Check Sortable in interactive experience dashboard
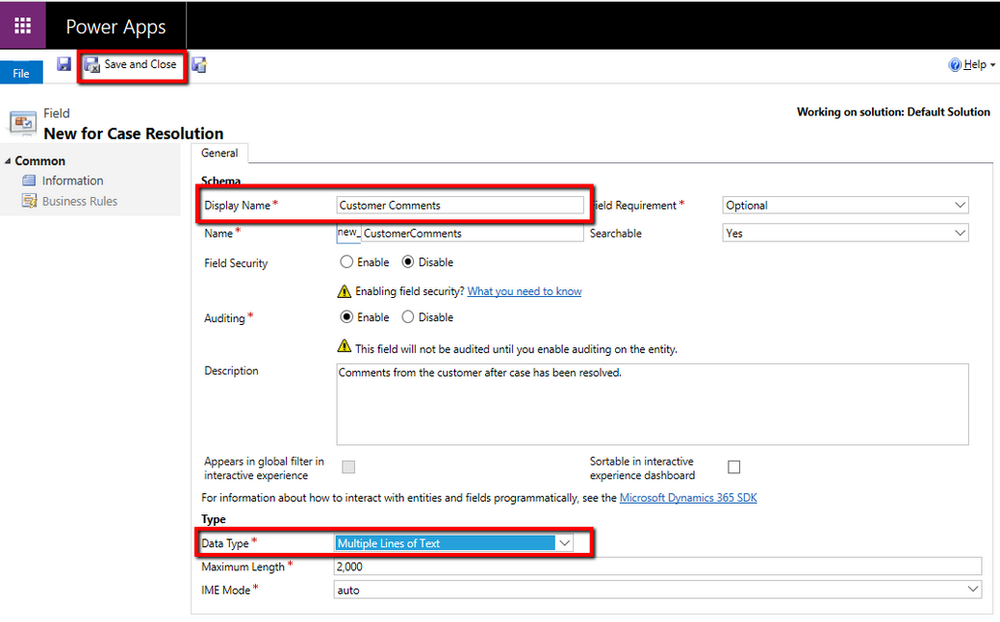The height and width of the screenshot is (622, 1000). 734,466
